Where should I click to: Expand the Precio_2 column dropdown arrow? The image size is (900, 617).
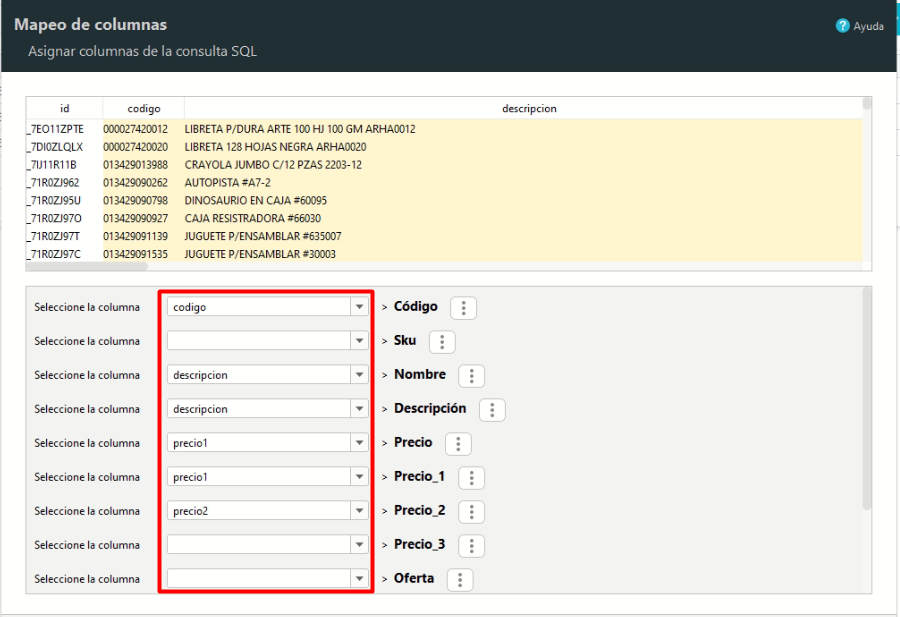359,510
